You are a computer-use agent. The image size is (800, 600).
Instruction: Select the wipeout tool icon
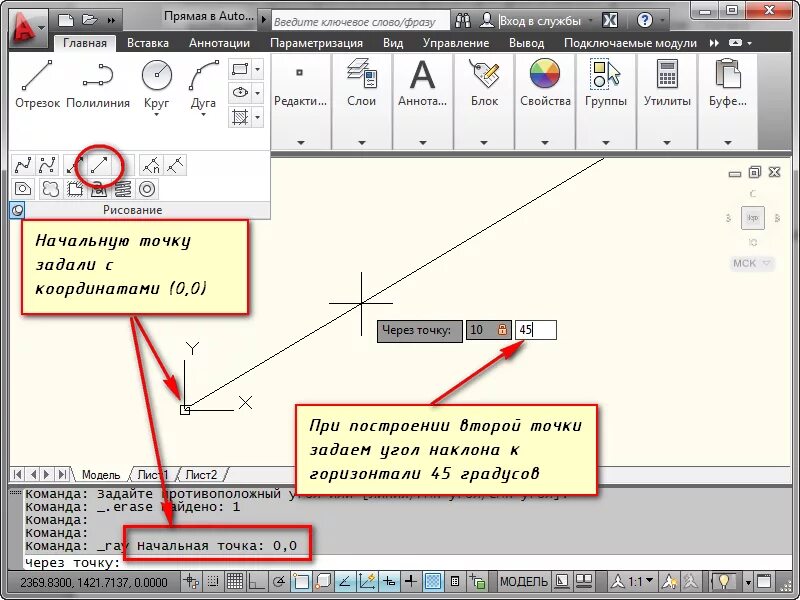click(x=74, y=189)
